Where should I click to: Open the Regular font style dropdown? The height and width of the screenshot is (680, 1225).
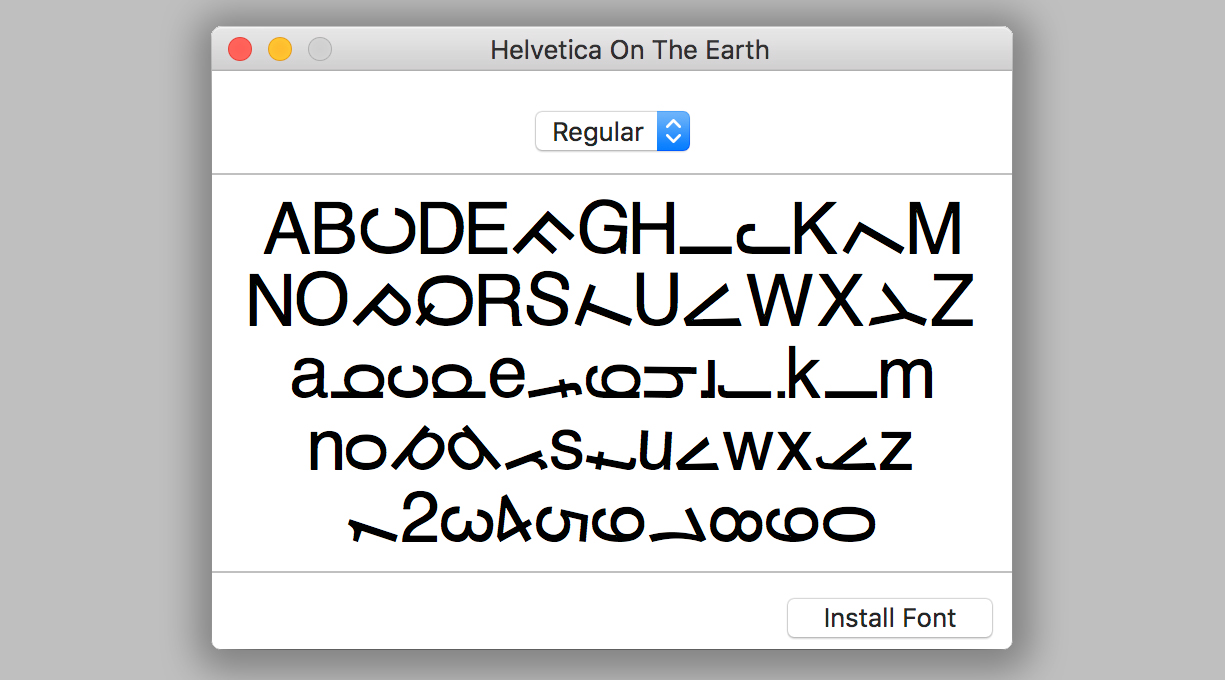tap(598, 132)
